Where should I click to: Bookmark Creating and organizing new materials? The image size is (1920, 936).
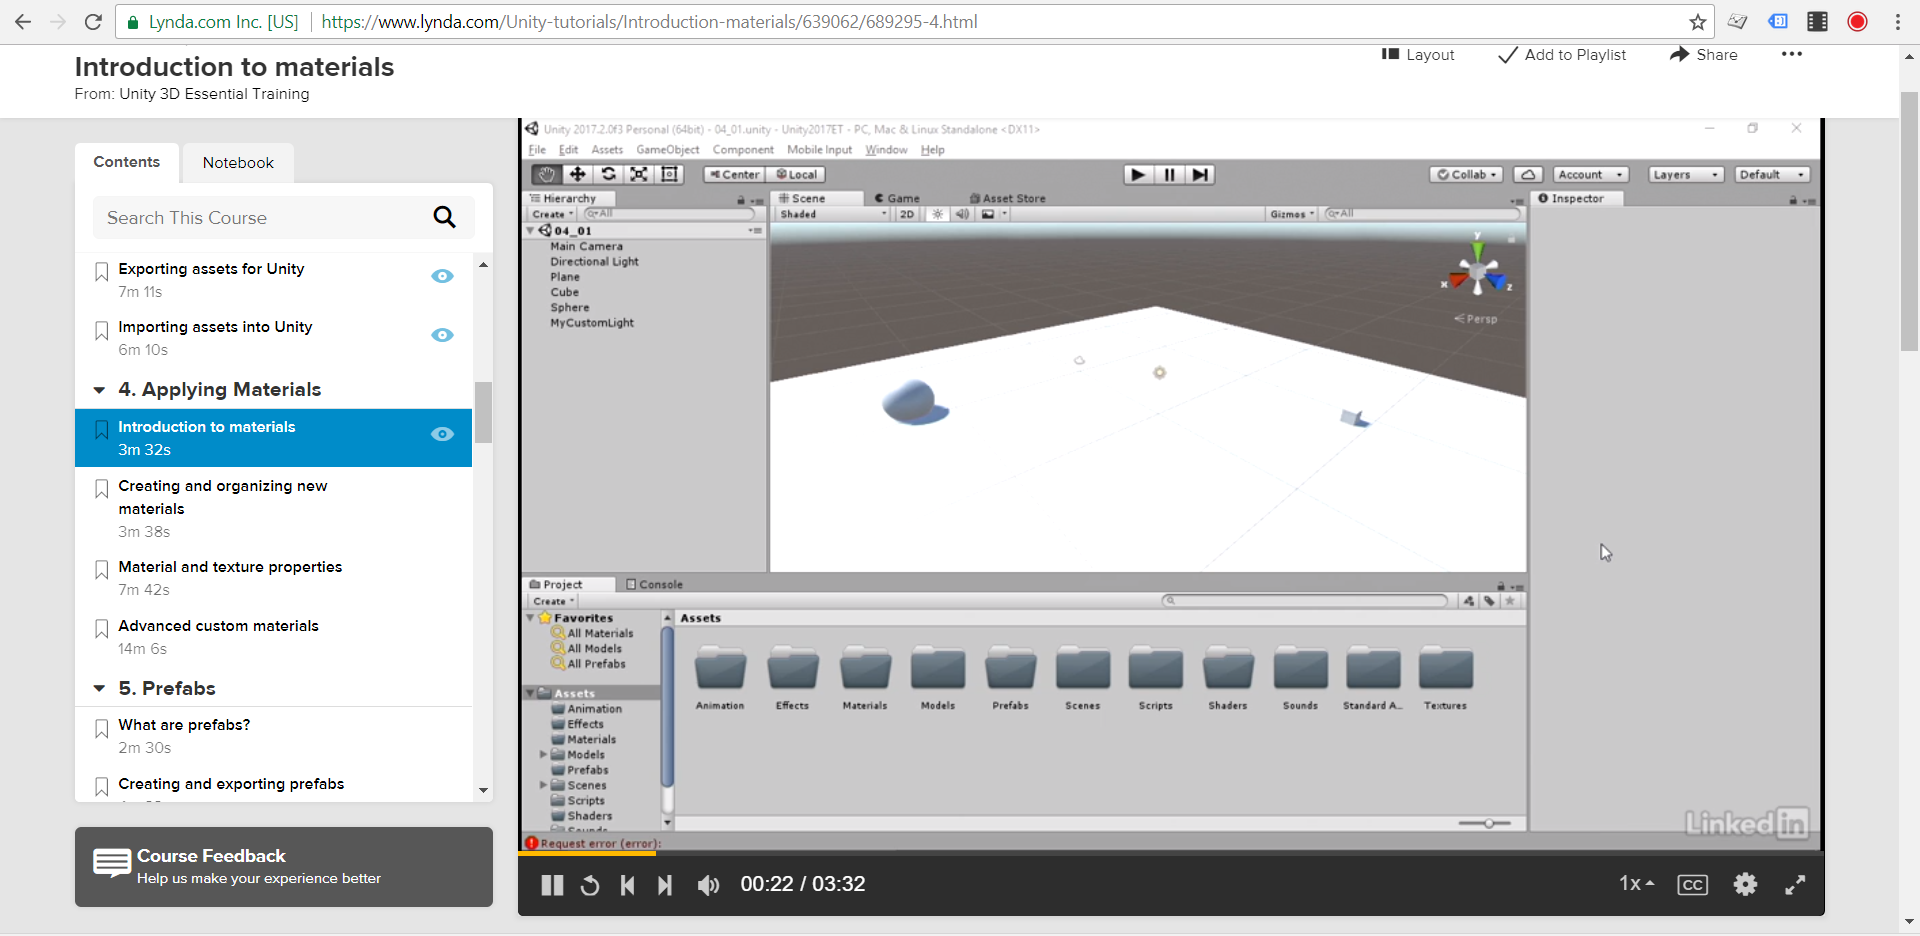coord(101,489)
